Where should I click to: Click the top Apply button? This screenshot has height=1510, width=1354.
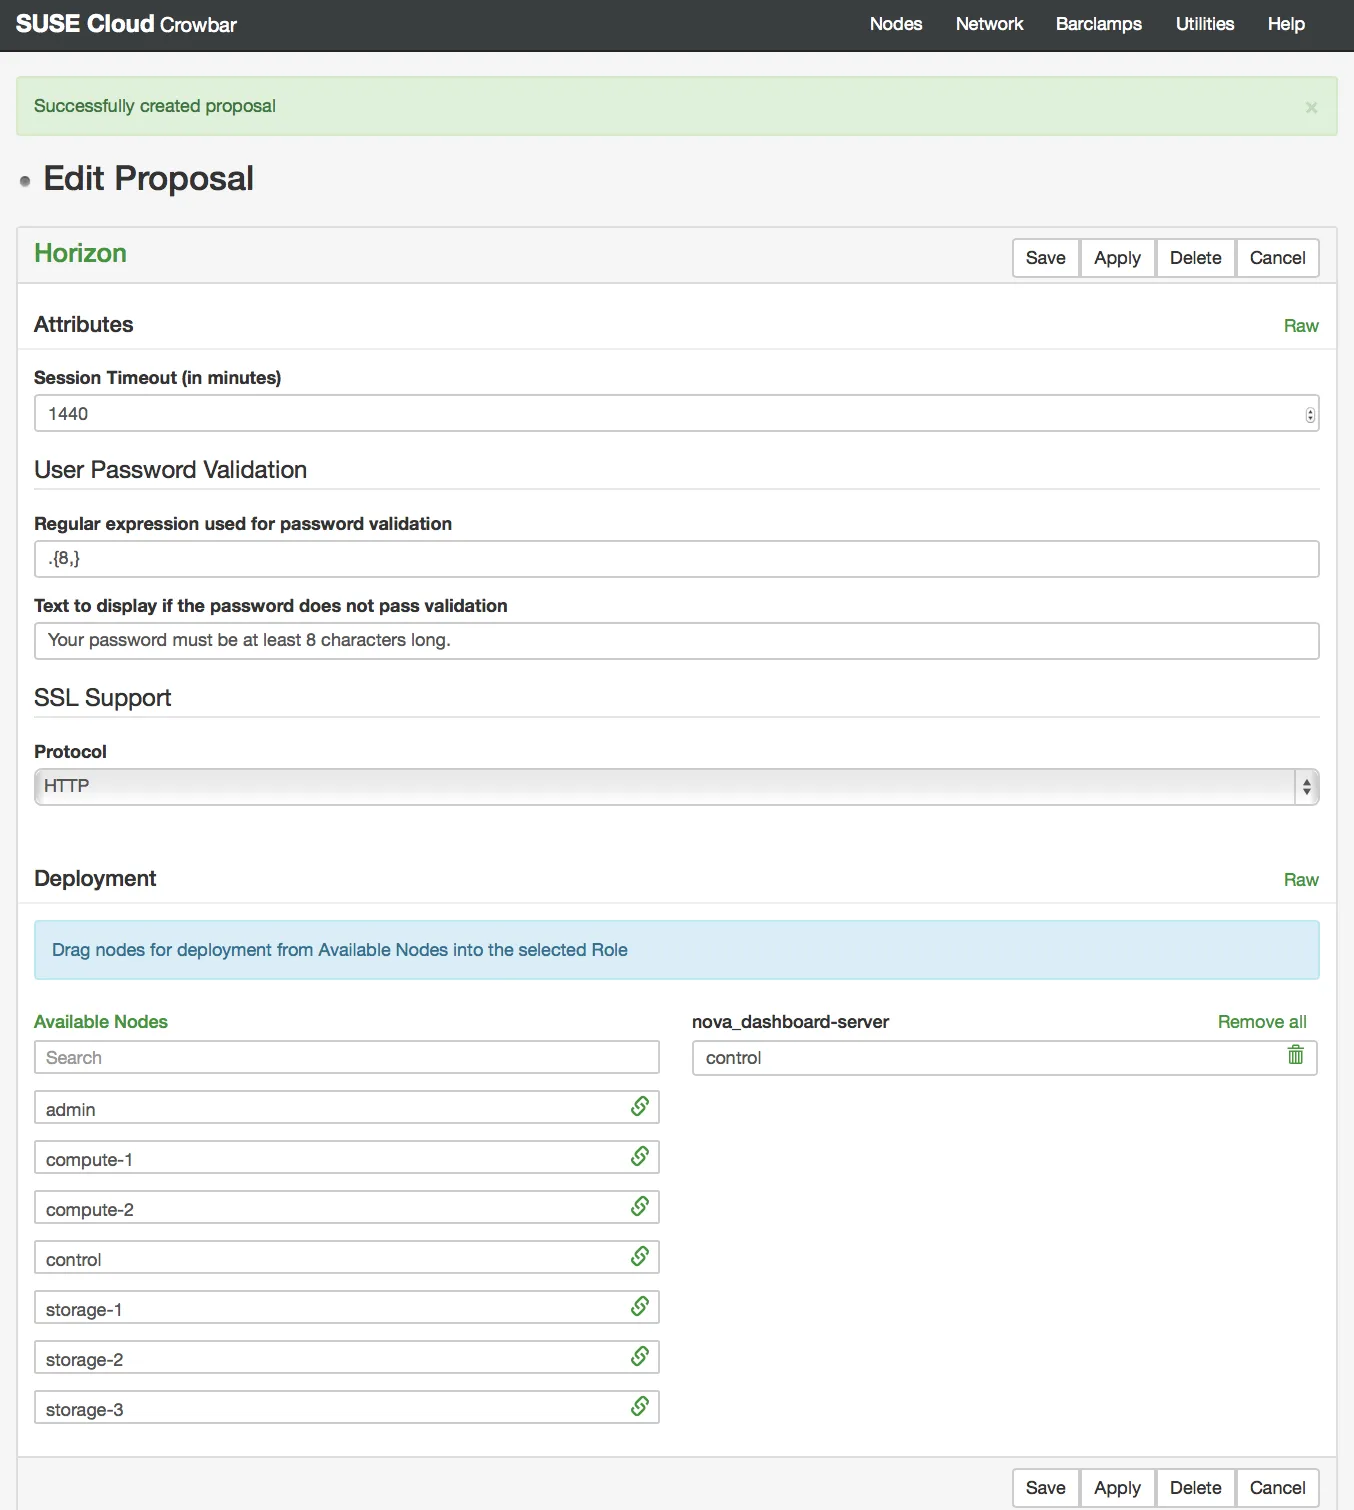pos(1117,258)
